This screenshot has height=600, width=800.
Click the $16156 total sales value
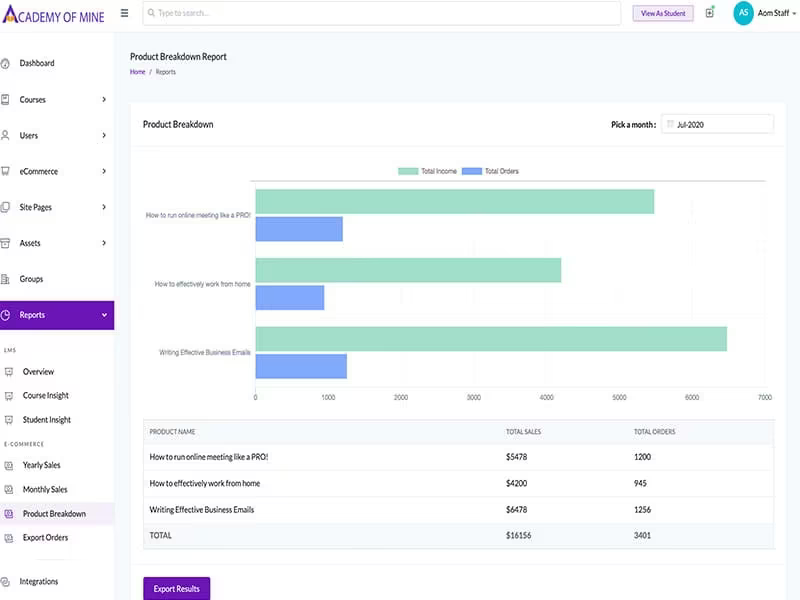click(518, 535)
